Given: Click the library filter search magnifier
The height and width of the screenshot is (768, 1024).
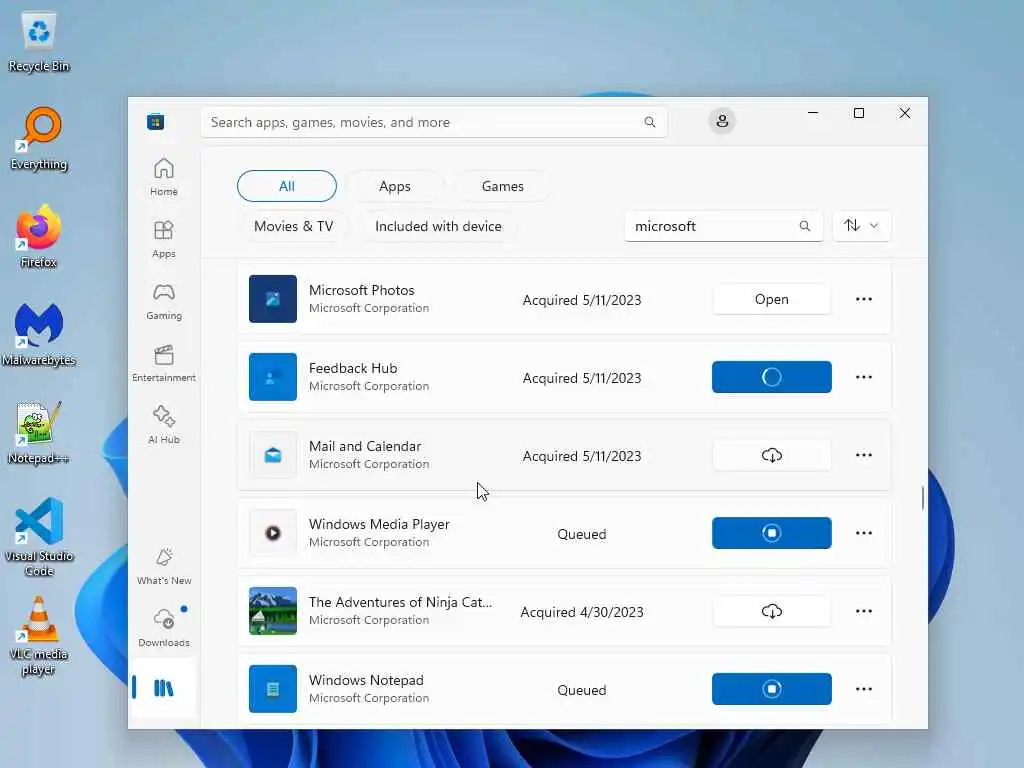Looking at the screenshot, I should tap(805, 226).
